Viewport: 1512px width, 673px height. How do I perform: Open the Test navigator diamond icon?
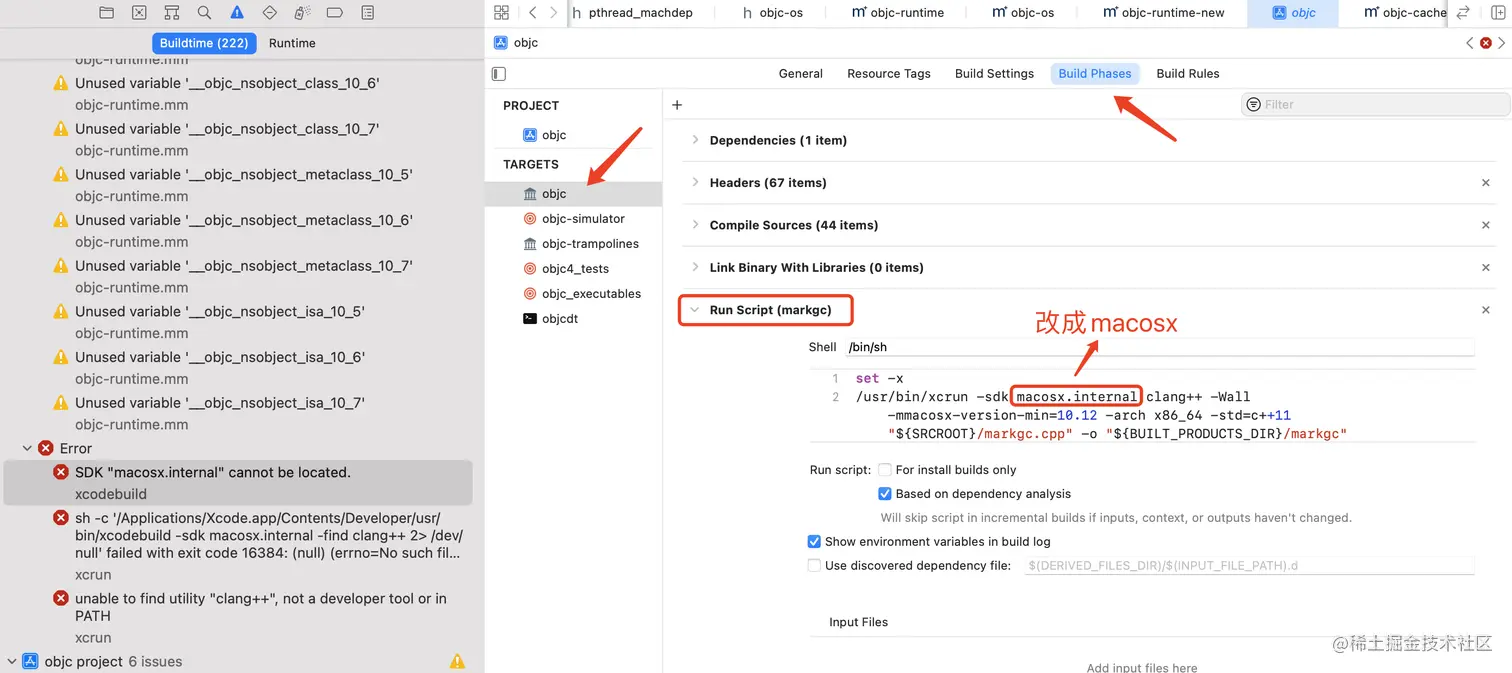point(269,13)
